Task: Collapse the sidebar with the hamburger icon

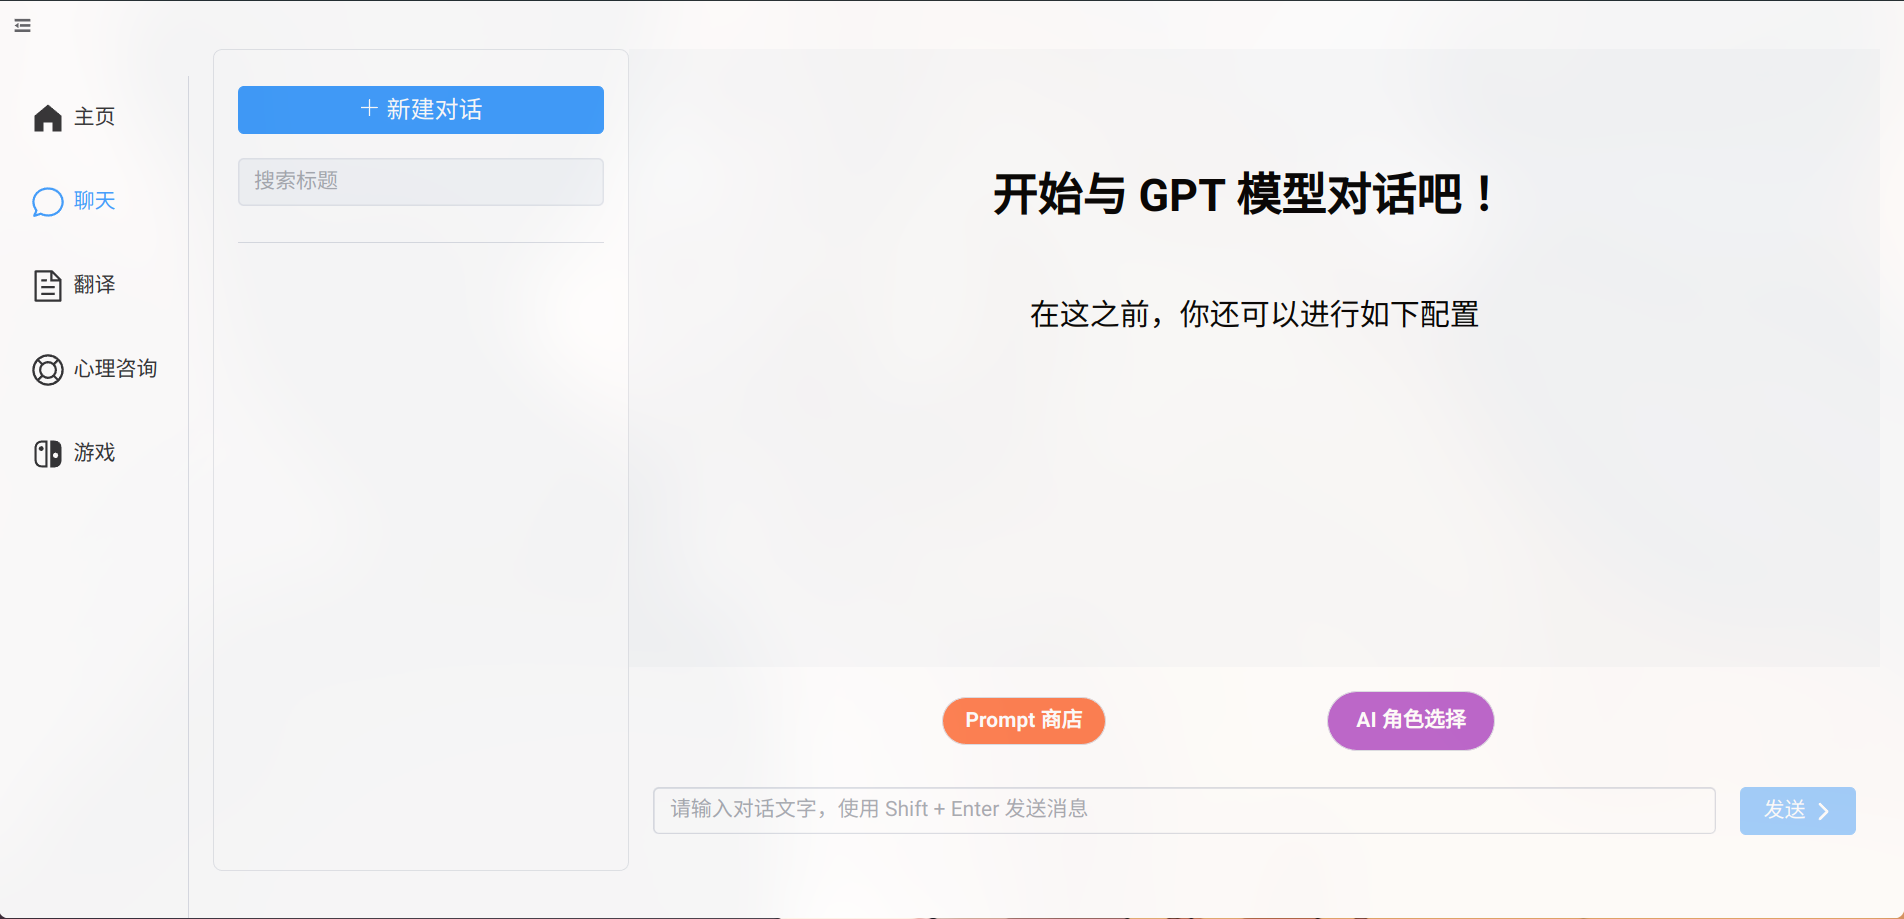Action: pos(22,26)
